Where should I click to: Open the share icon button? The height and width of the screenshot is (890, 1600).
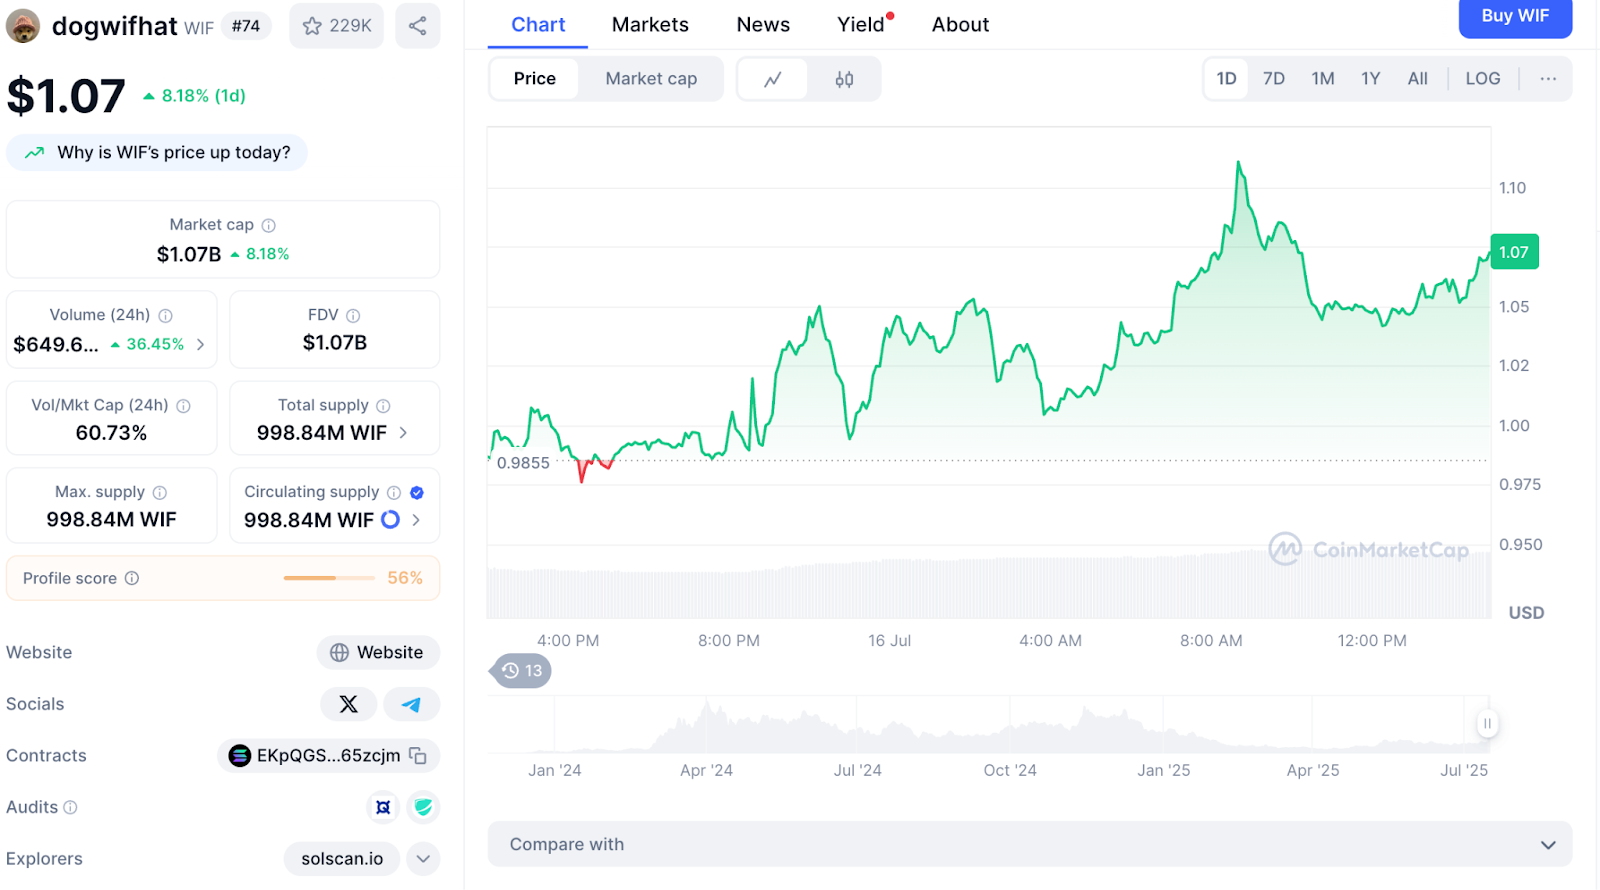click(418, 26)
